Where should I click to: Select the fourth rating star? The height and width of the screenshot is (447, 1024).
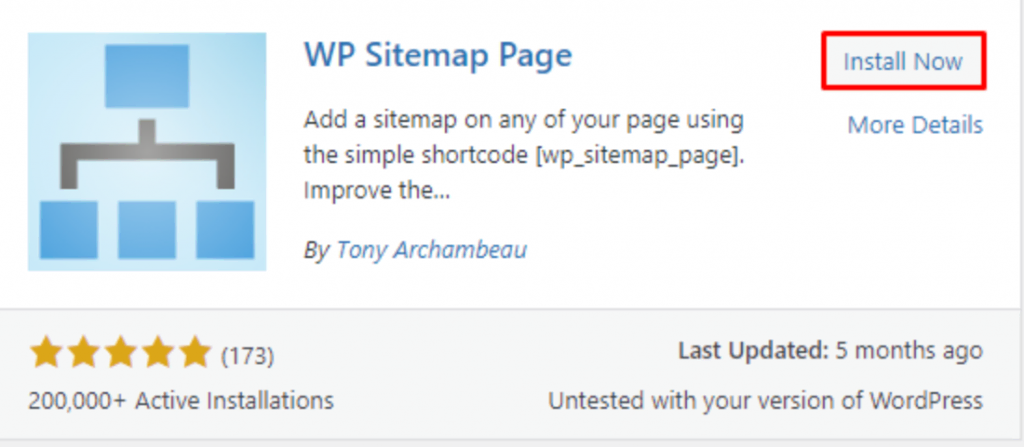(156, 353)
